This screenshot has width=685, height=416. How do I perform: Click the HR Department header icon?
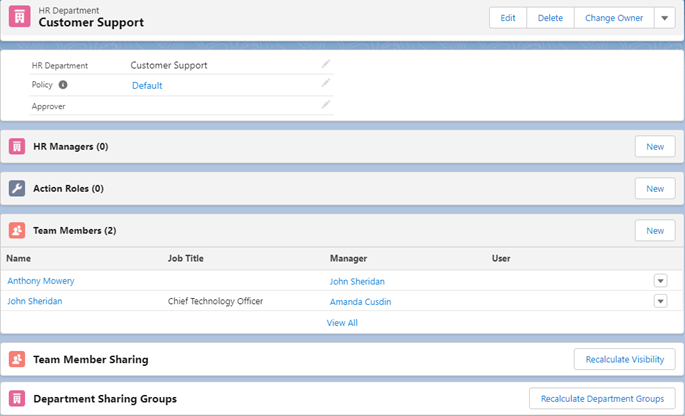pos(17,17)
